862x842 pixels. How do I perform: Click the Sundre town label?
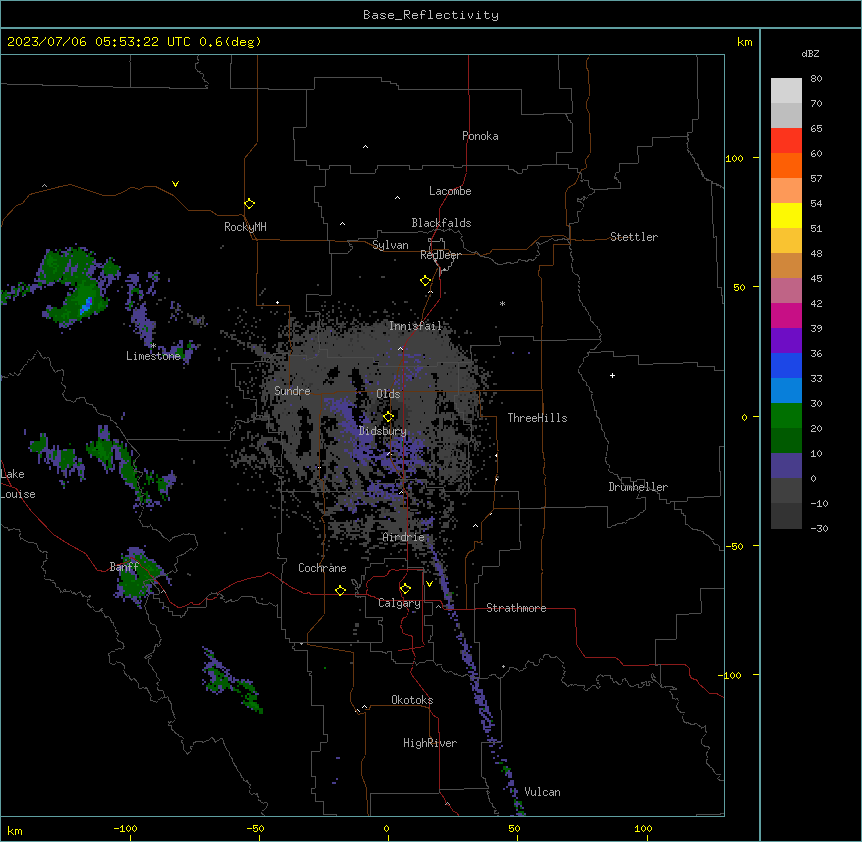pyautogui.click(x=292, y=391)
